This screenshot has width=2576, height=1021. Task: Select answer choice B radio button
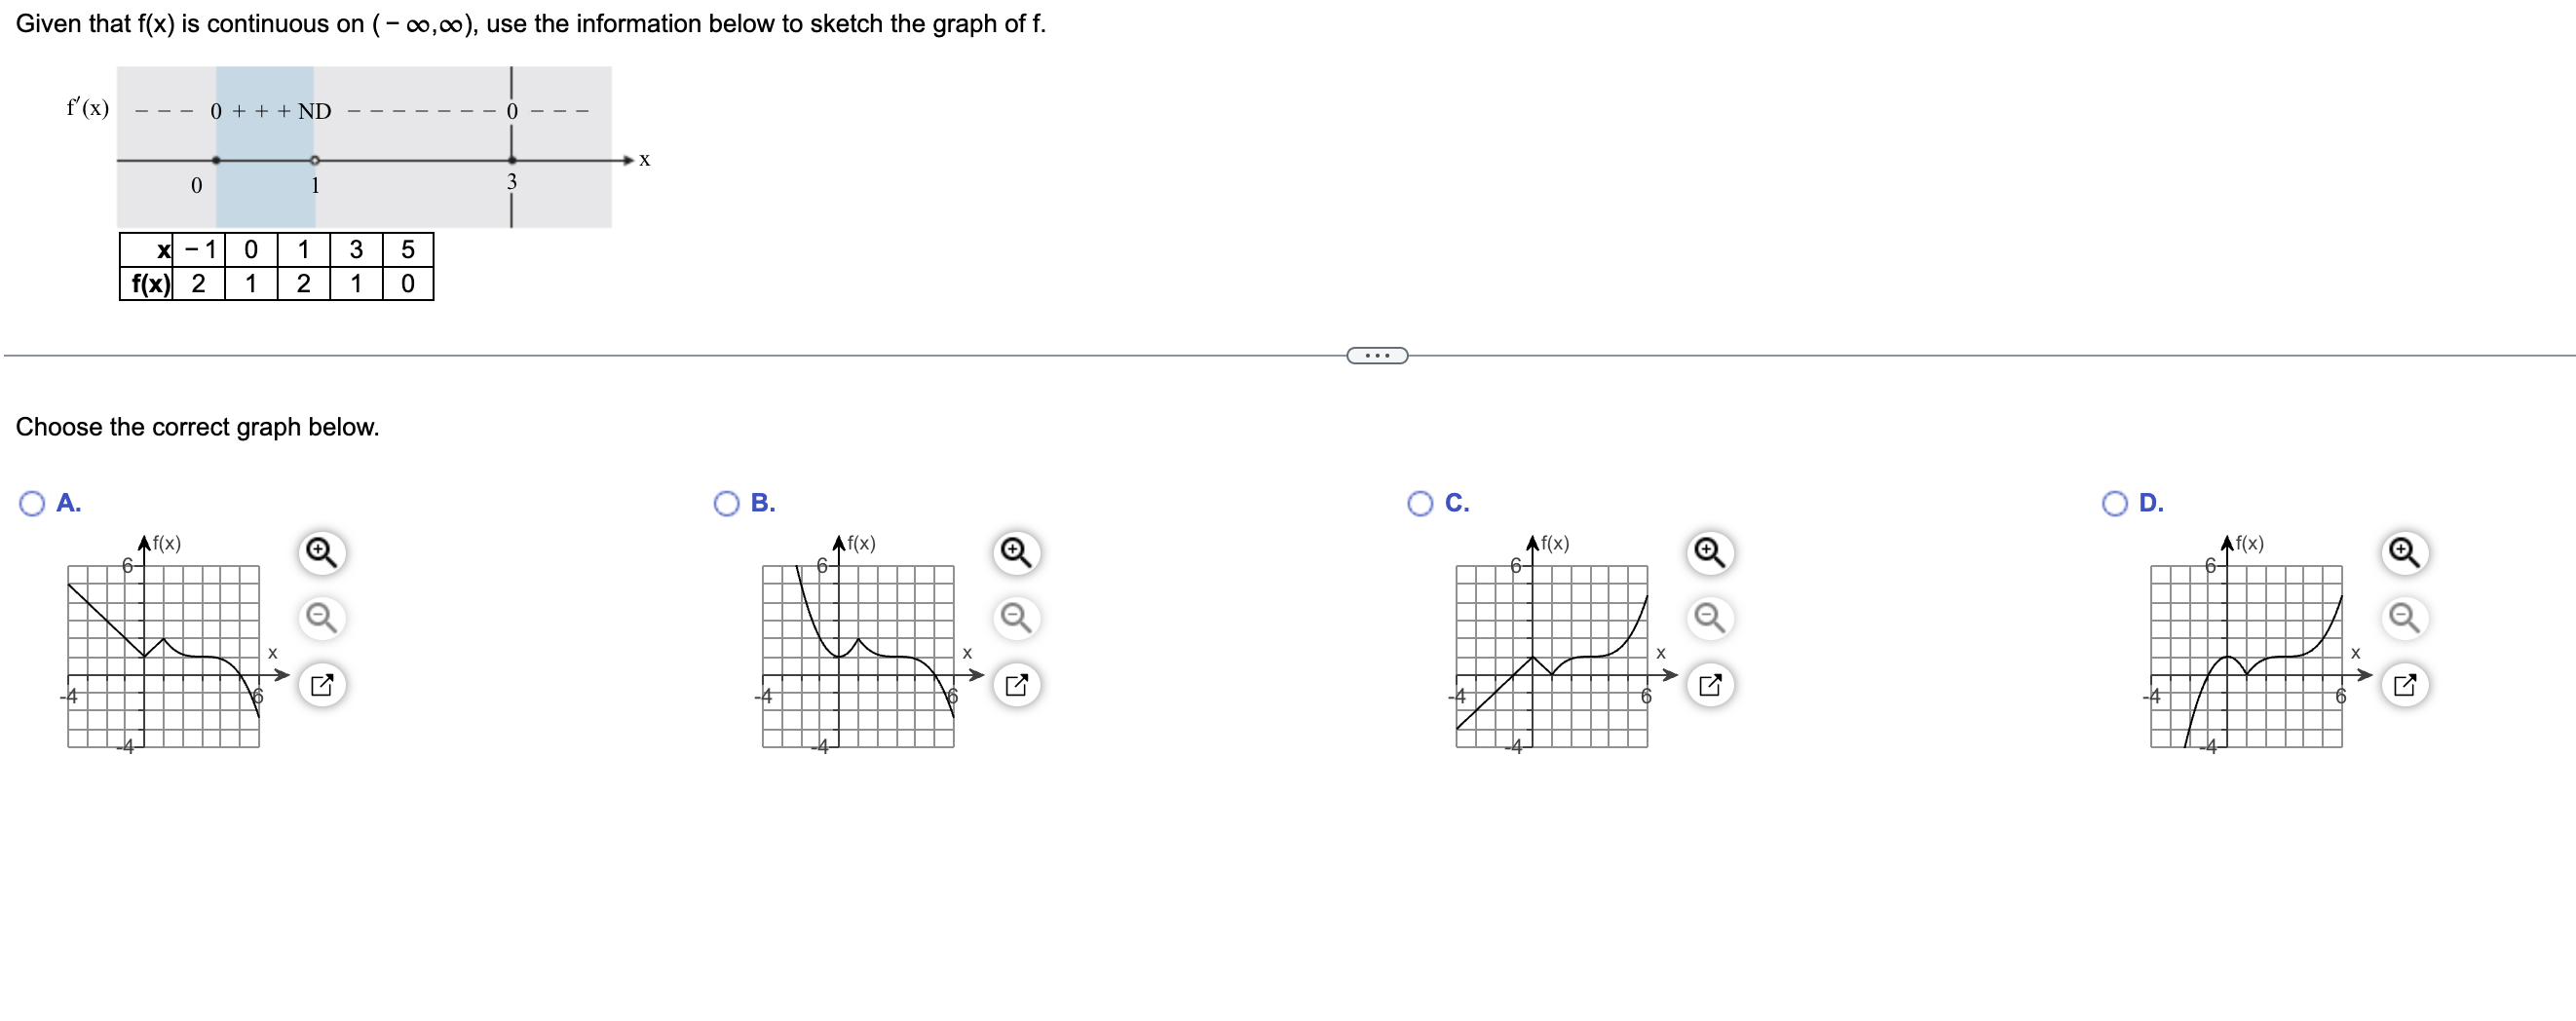[x=727, y=504]
